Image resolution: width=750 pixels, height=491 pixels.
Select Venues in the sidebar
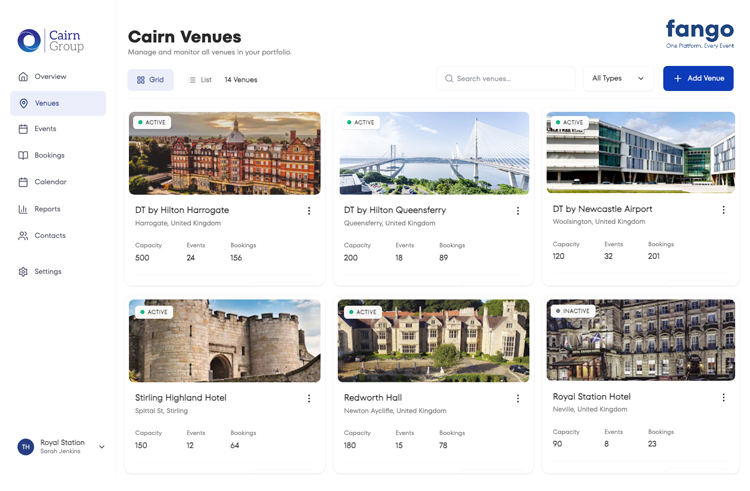coord(58,103)
